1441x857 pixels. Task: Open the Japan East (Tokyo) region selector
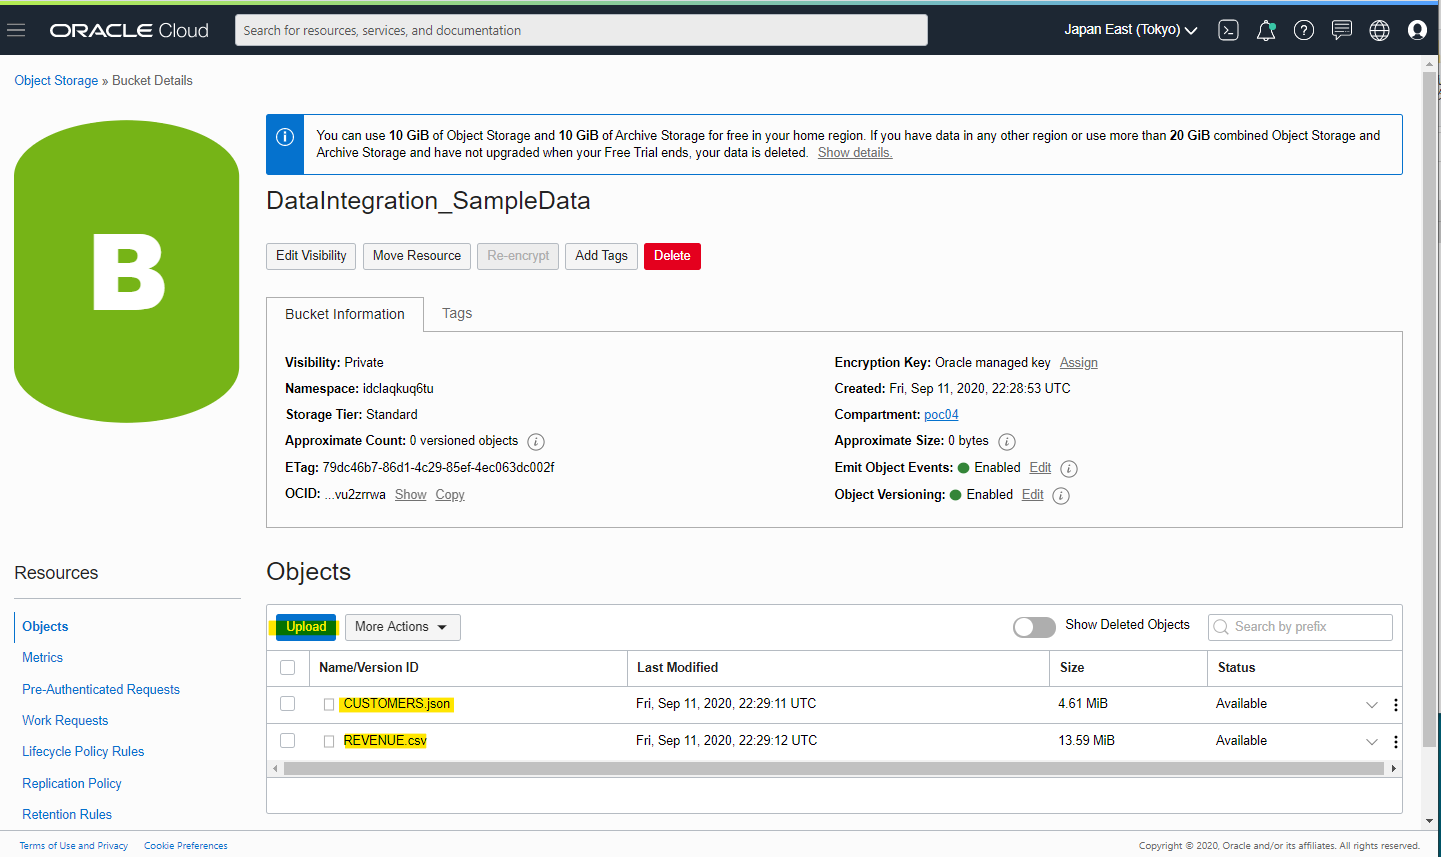1130,30
